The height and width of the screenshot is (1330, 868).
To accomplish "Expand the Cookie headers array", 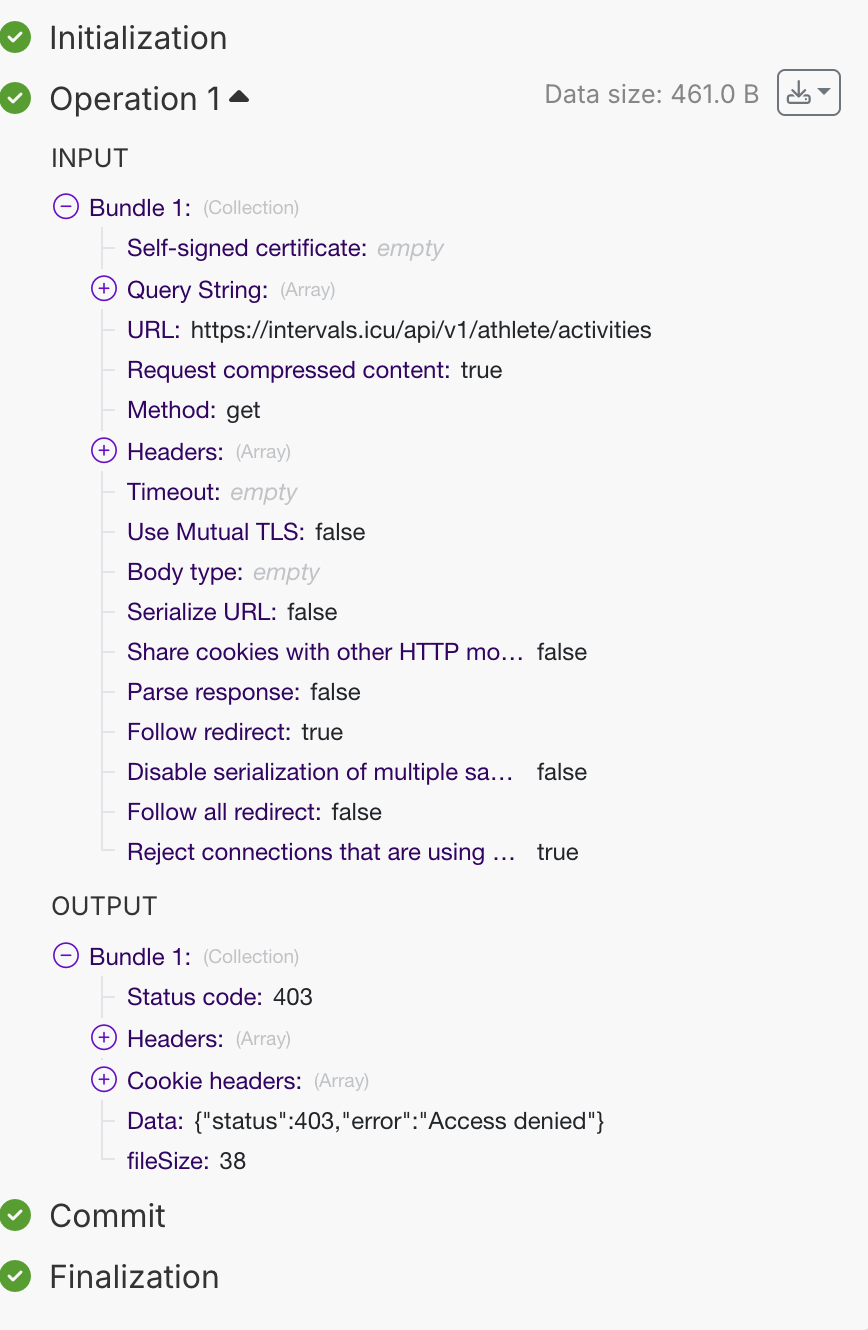I will pyautogui.click(x=104, y=1080).
